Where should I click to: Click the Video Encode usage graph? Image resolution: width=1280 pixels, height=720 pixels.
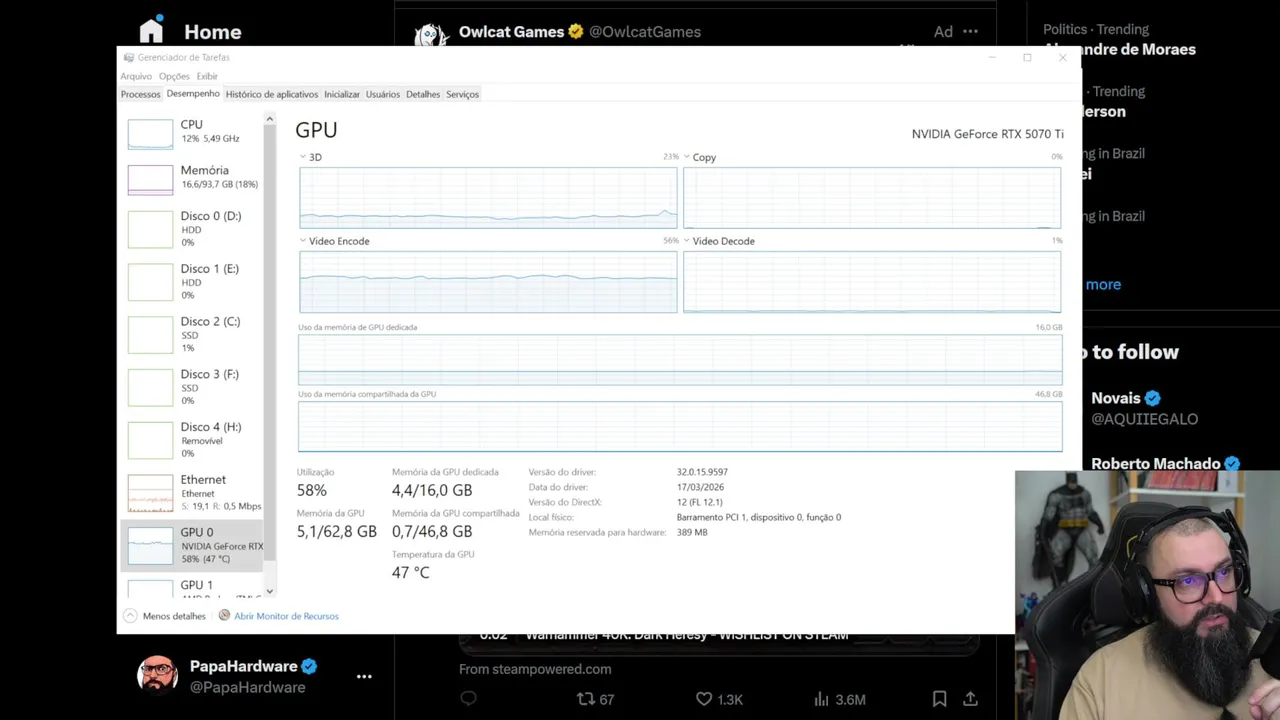[488, 282]
